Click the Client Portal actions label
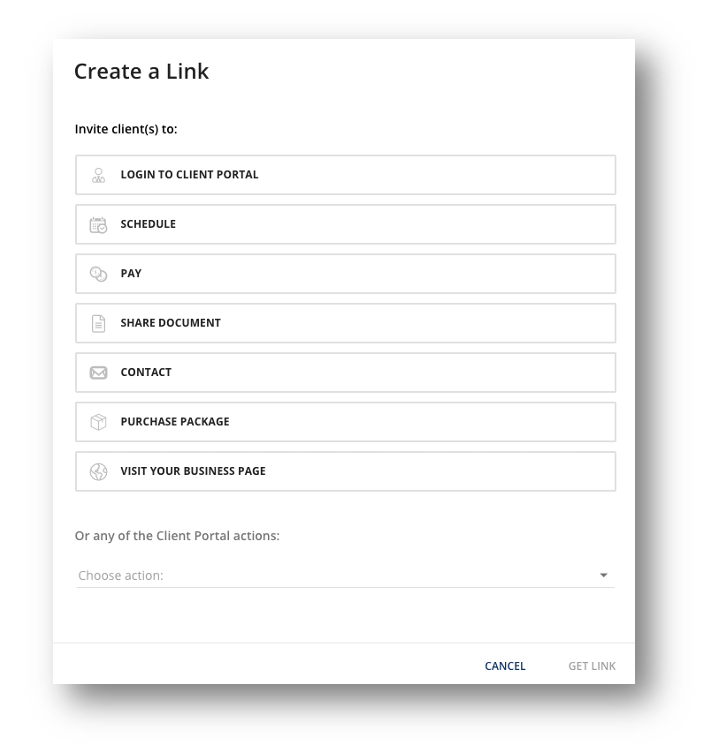The width and height of the screenshot is (722, 748). coord(177,536)
